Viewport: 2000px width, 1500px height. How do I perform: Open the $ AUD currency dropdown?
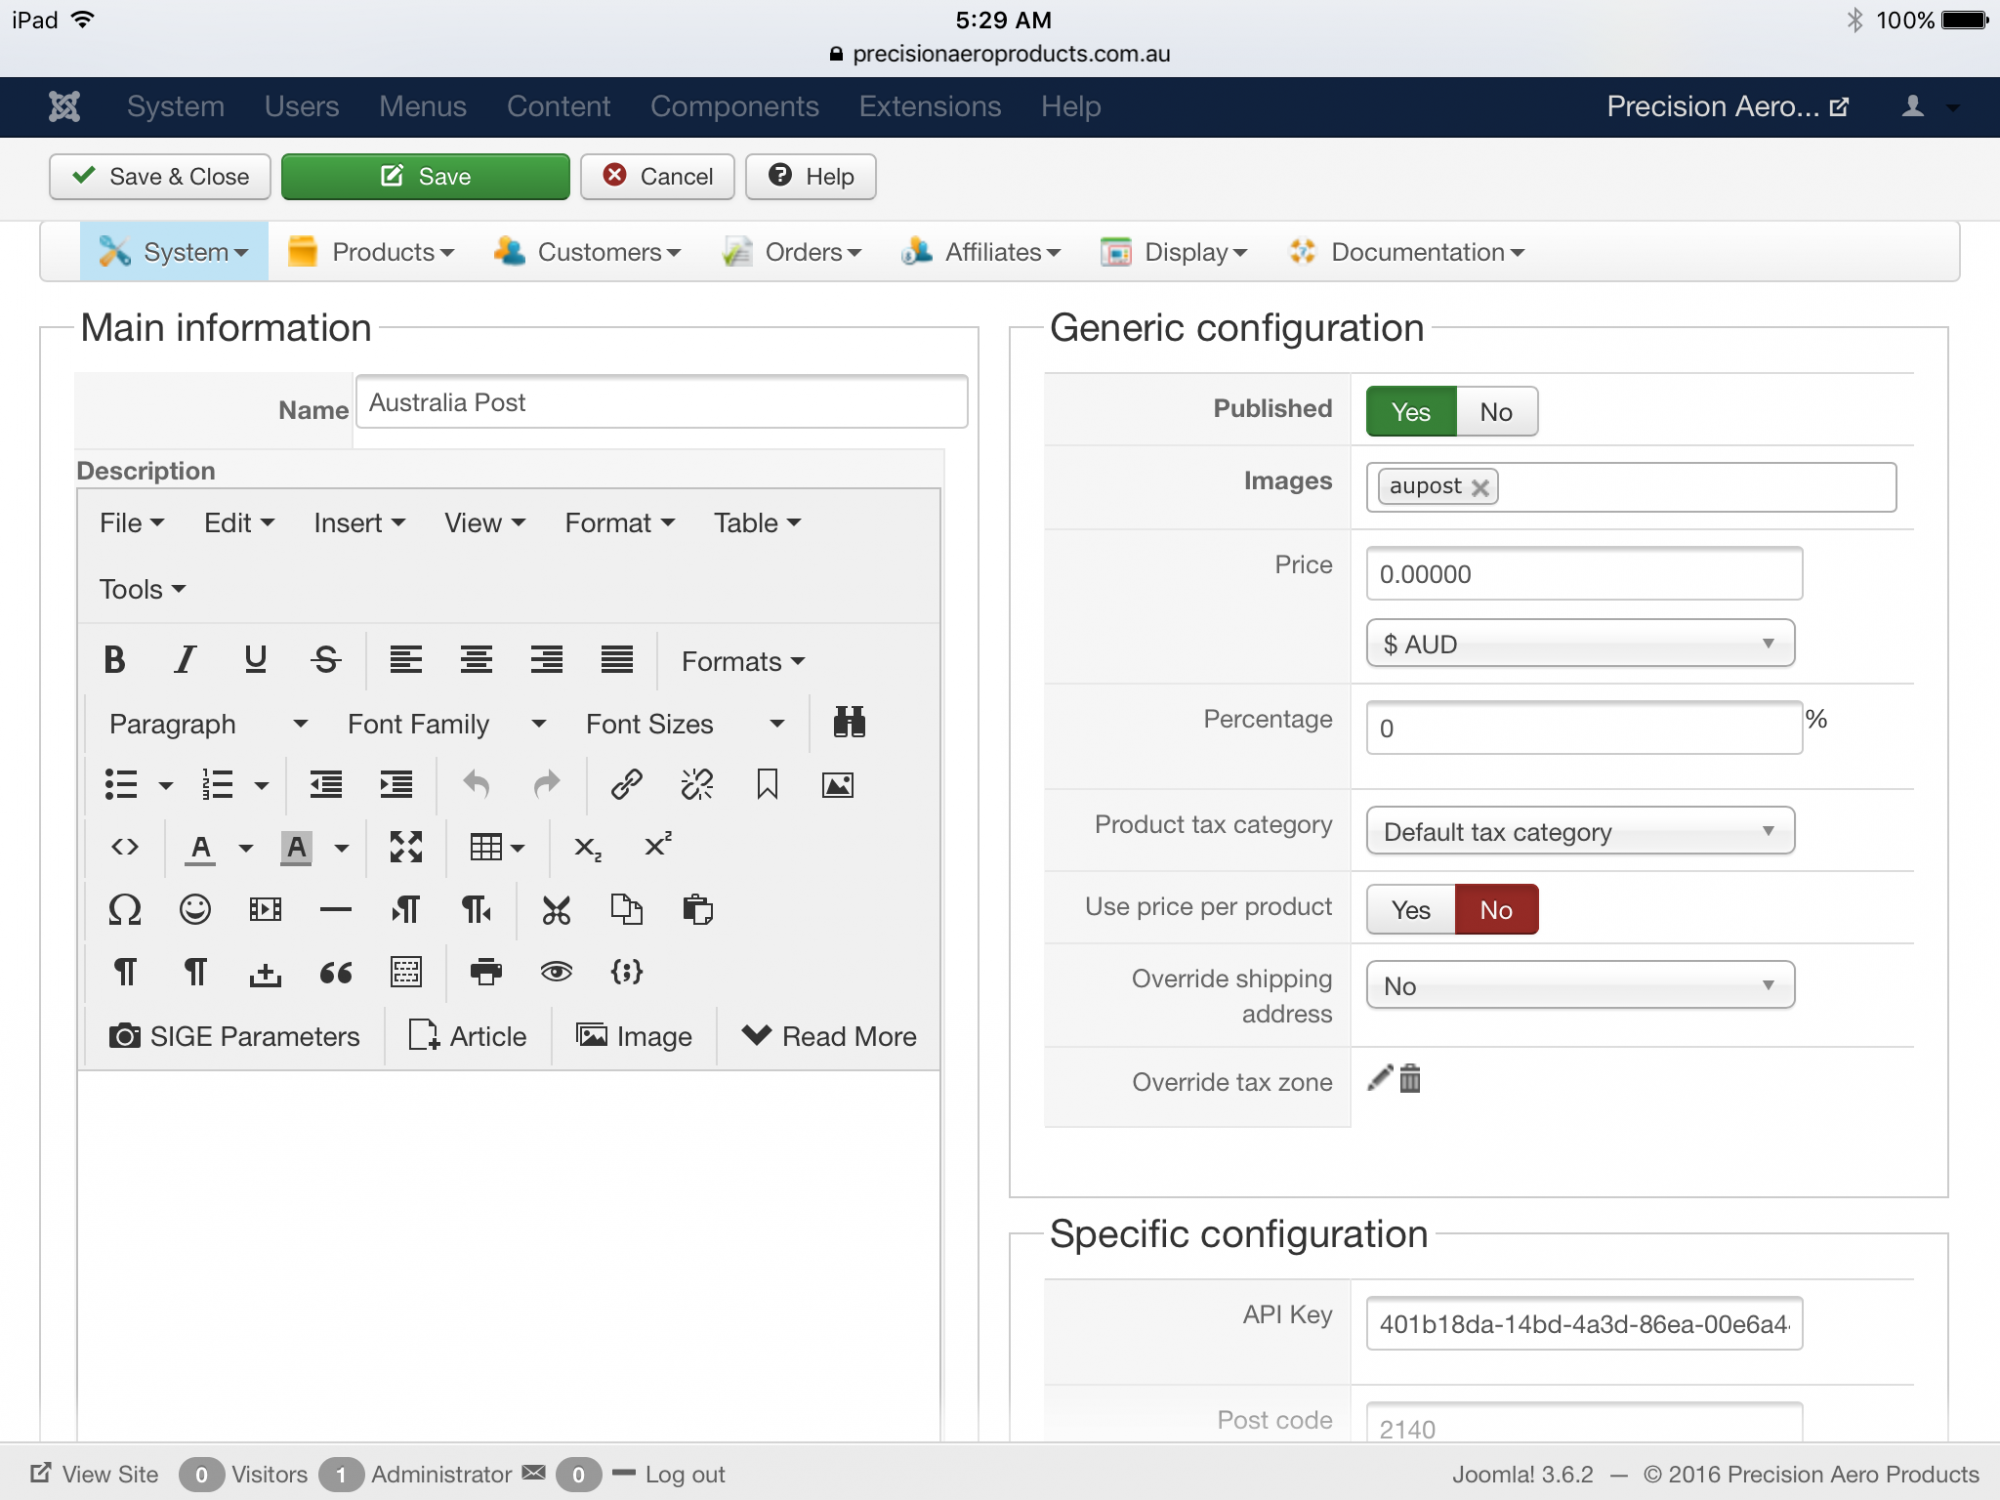point(1580,644)
